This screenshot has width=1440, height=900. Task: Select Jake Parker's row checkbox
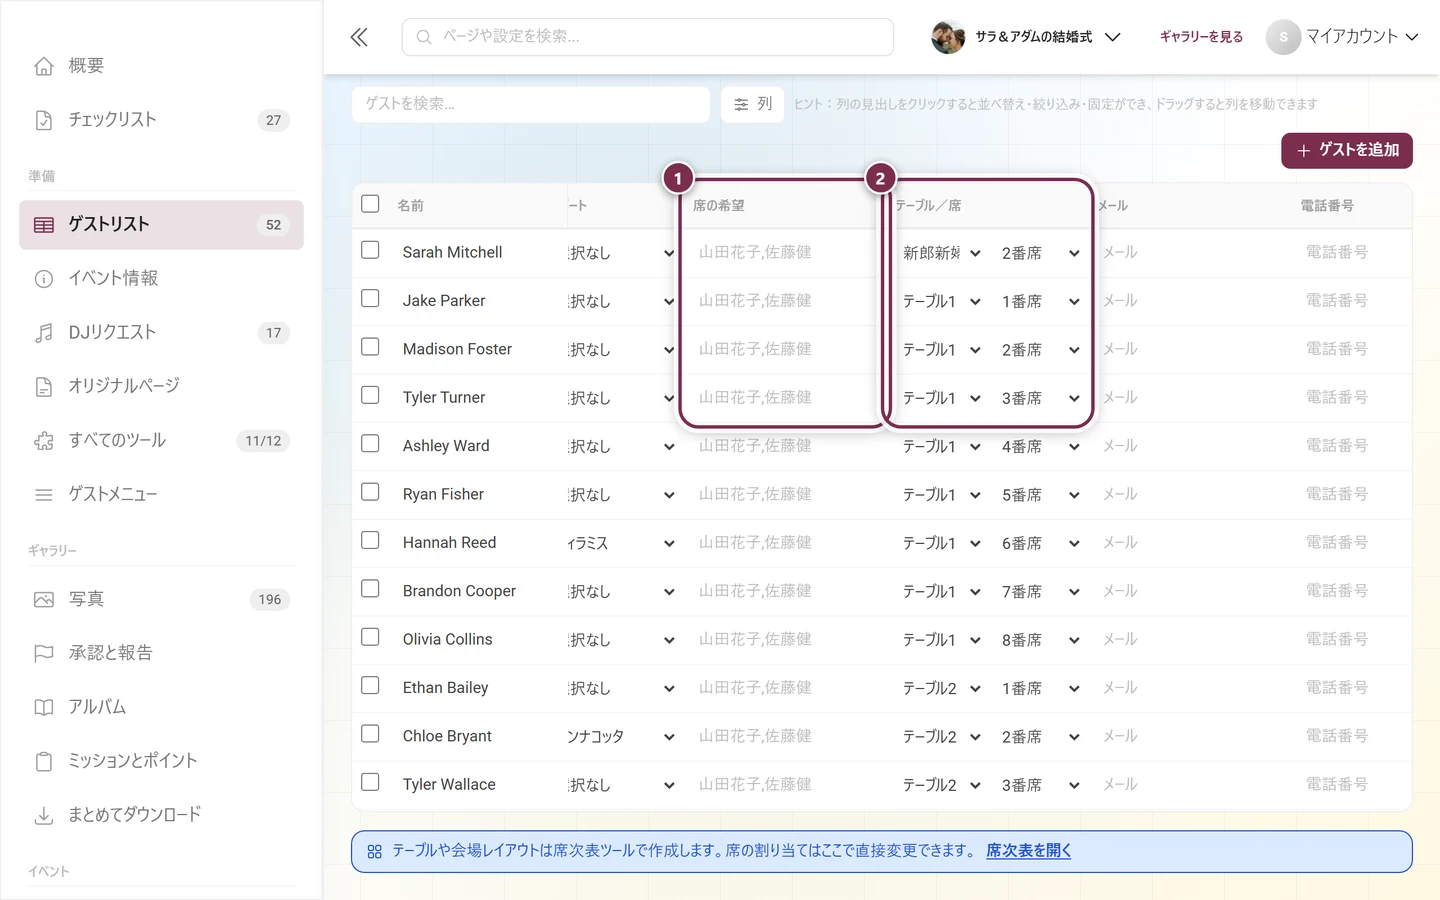[370, 298]
